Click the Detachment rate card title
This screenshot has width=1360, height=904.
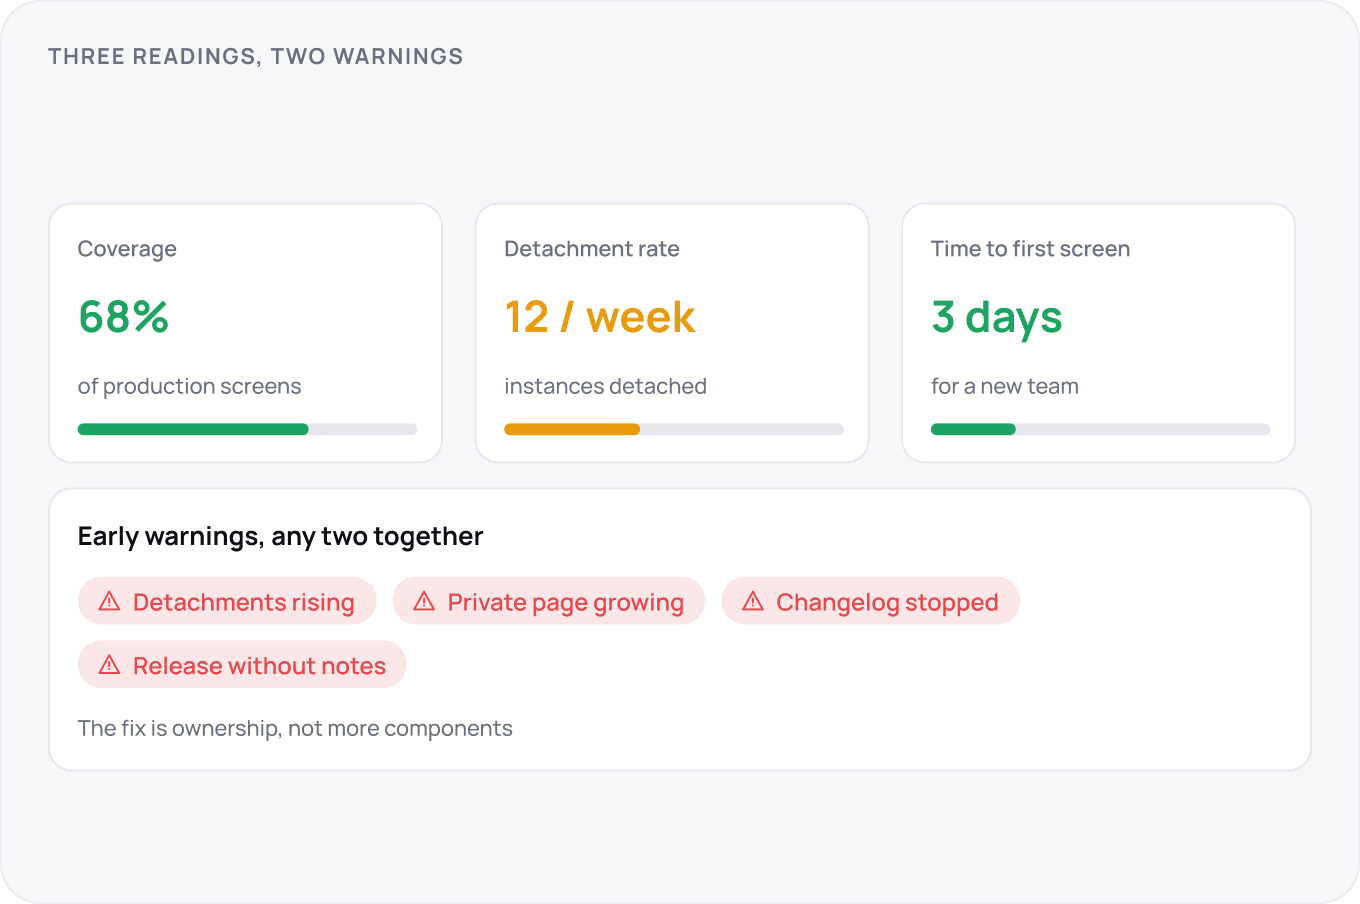592,249
